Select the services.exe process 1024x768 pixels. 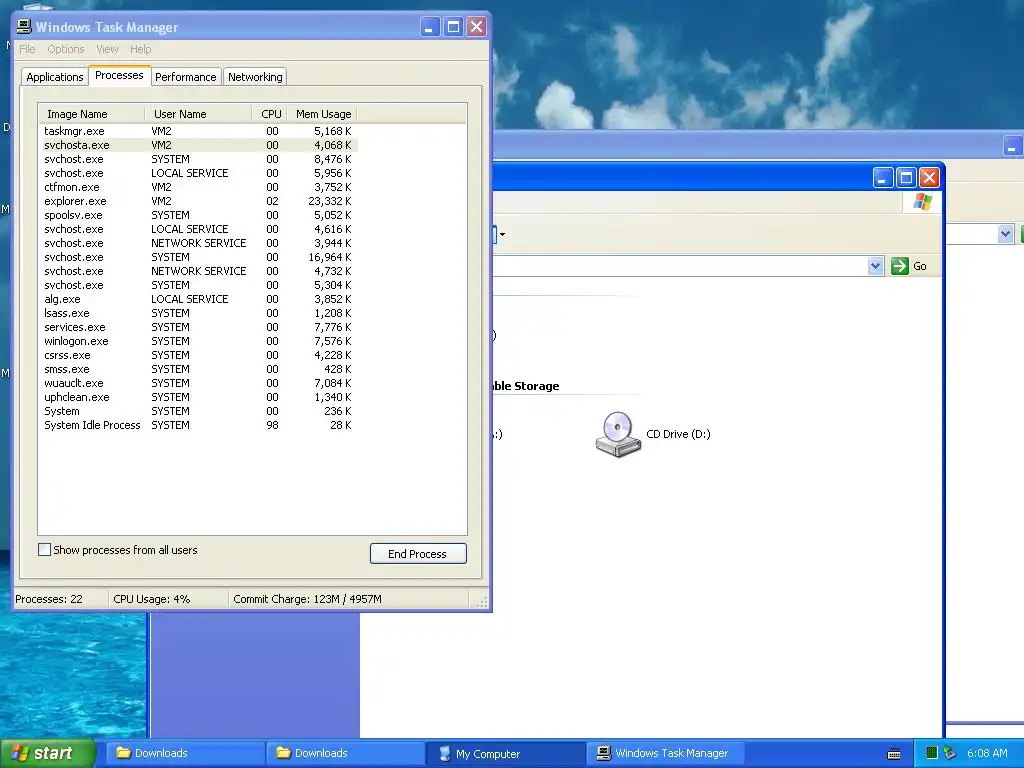(198, 327)
